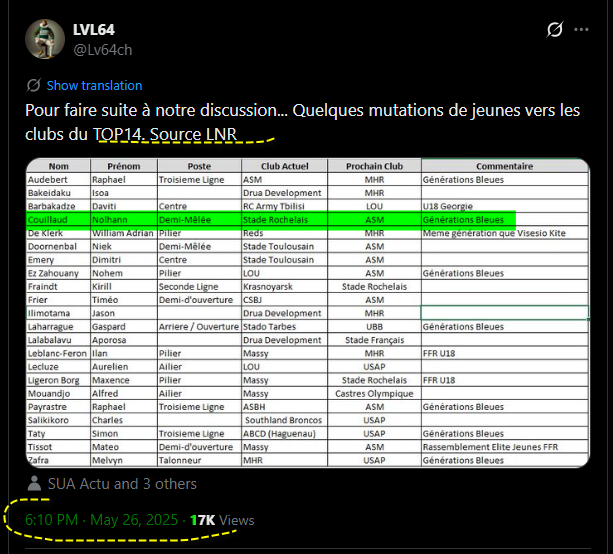
Task: Click the Meme génération que Visesio Kite cell
Action: pos(505,233)
